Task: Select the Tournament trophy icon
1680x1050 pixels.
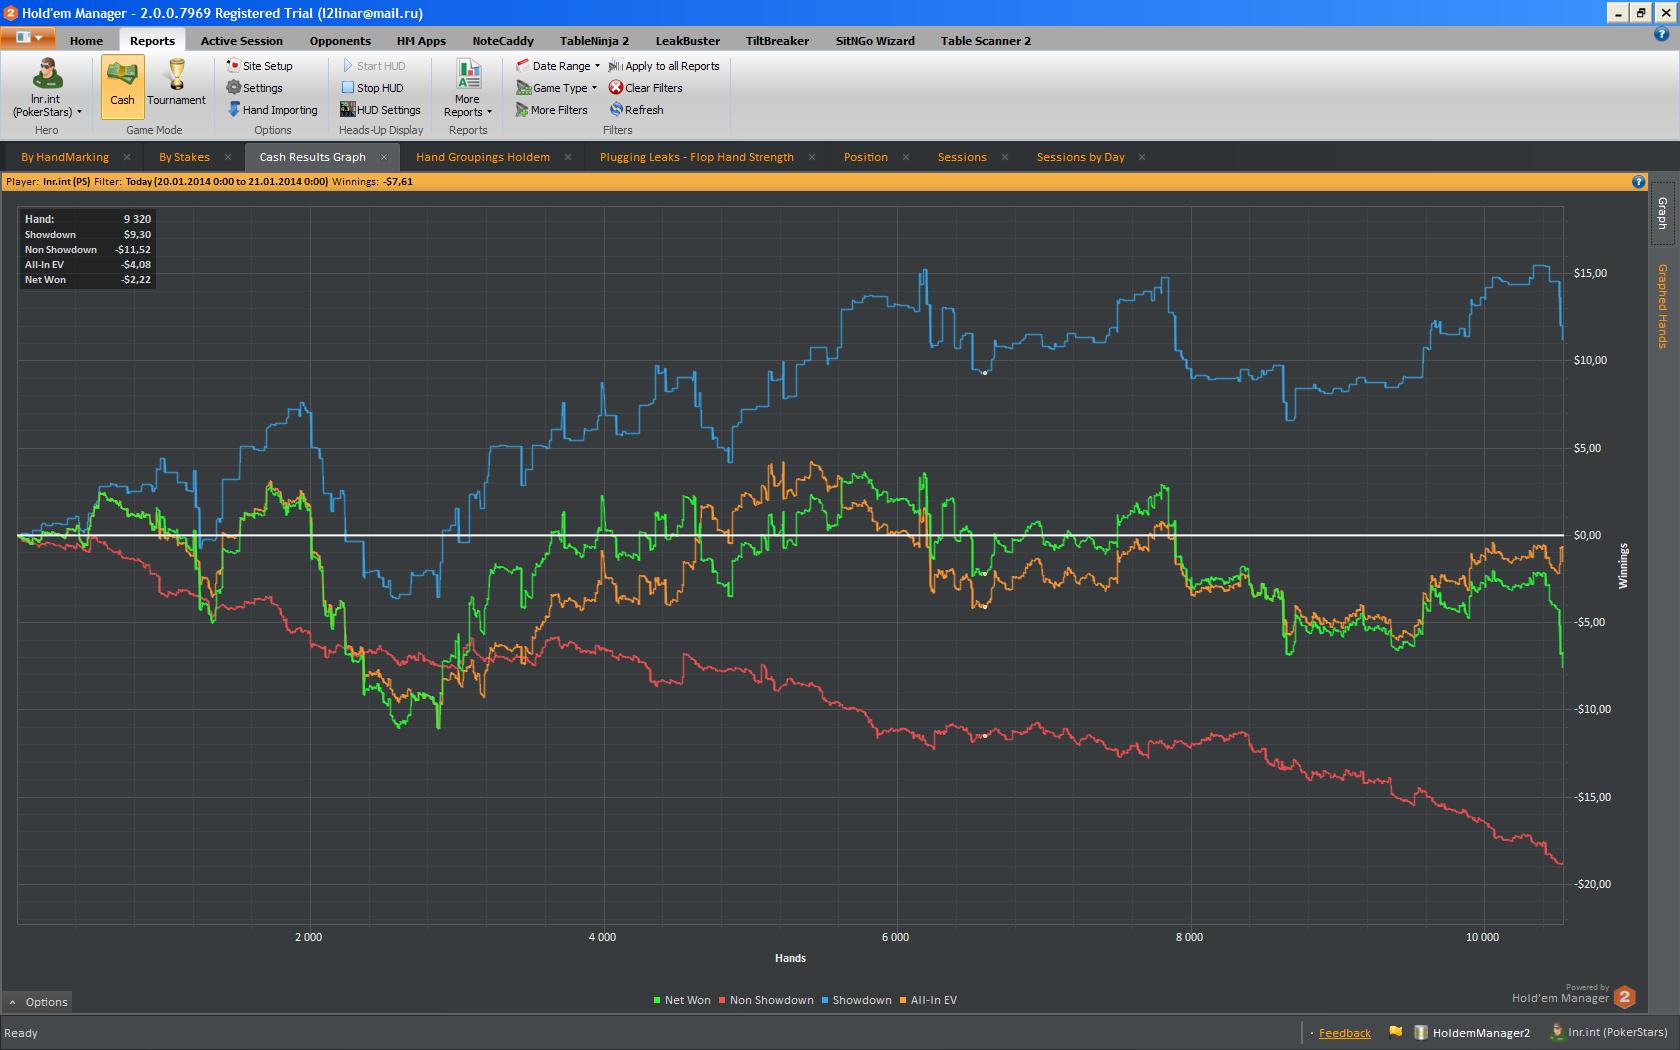Action: click(176, 75)
